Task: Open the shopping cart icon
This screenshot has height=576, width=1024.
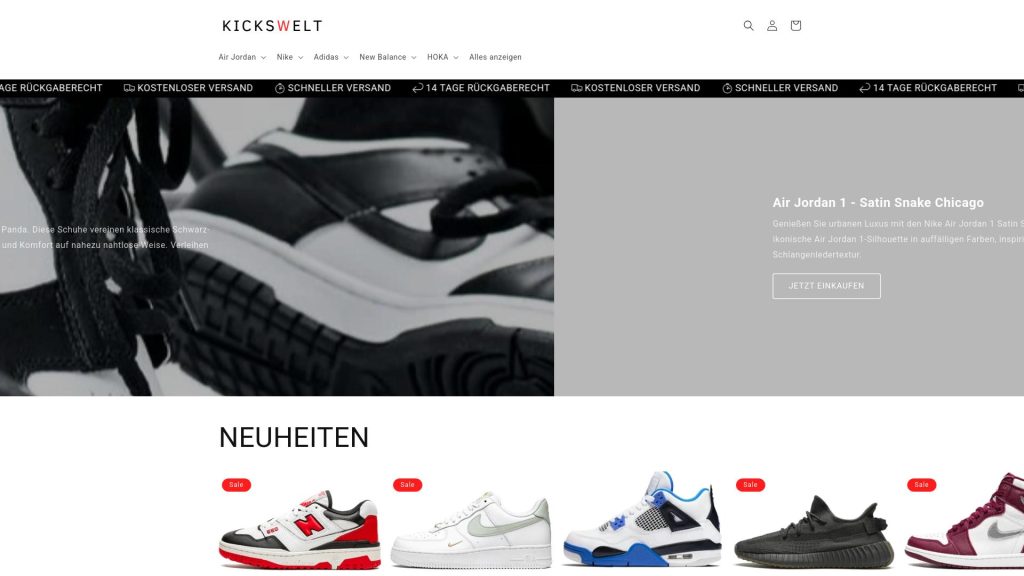Action: tap(795, 25)
